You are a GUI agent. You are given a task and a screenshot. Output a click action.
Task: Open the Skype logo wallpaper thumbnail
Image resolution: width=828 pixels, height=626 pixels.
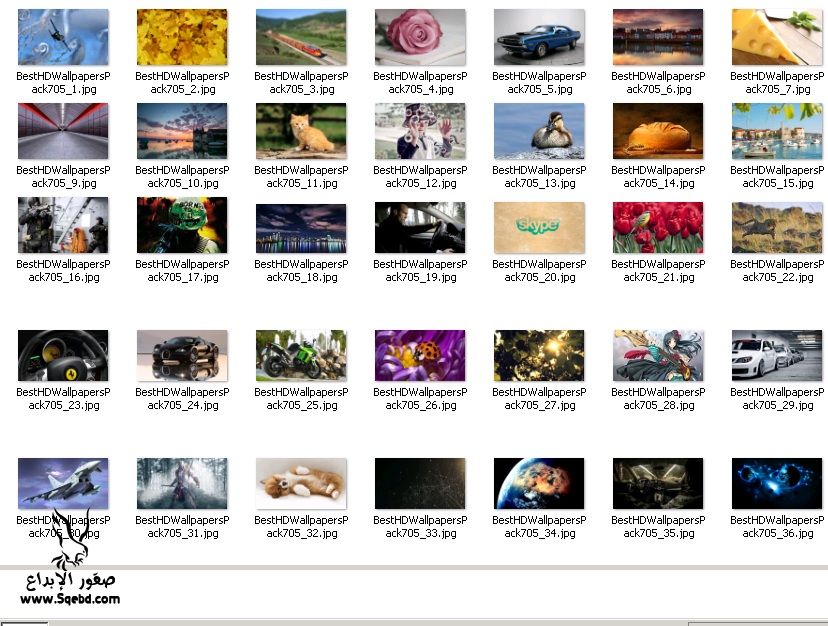tap(539, 227)
